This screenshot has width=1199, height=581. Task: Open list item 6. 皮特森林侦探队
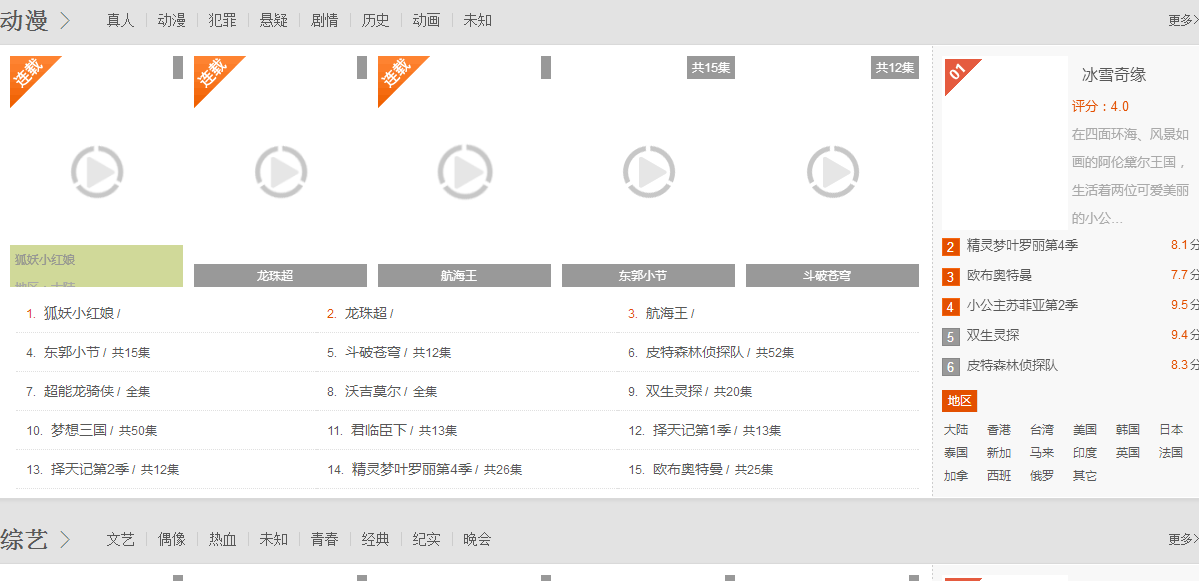(695, 352)
